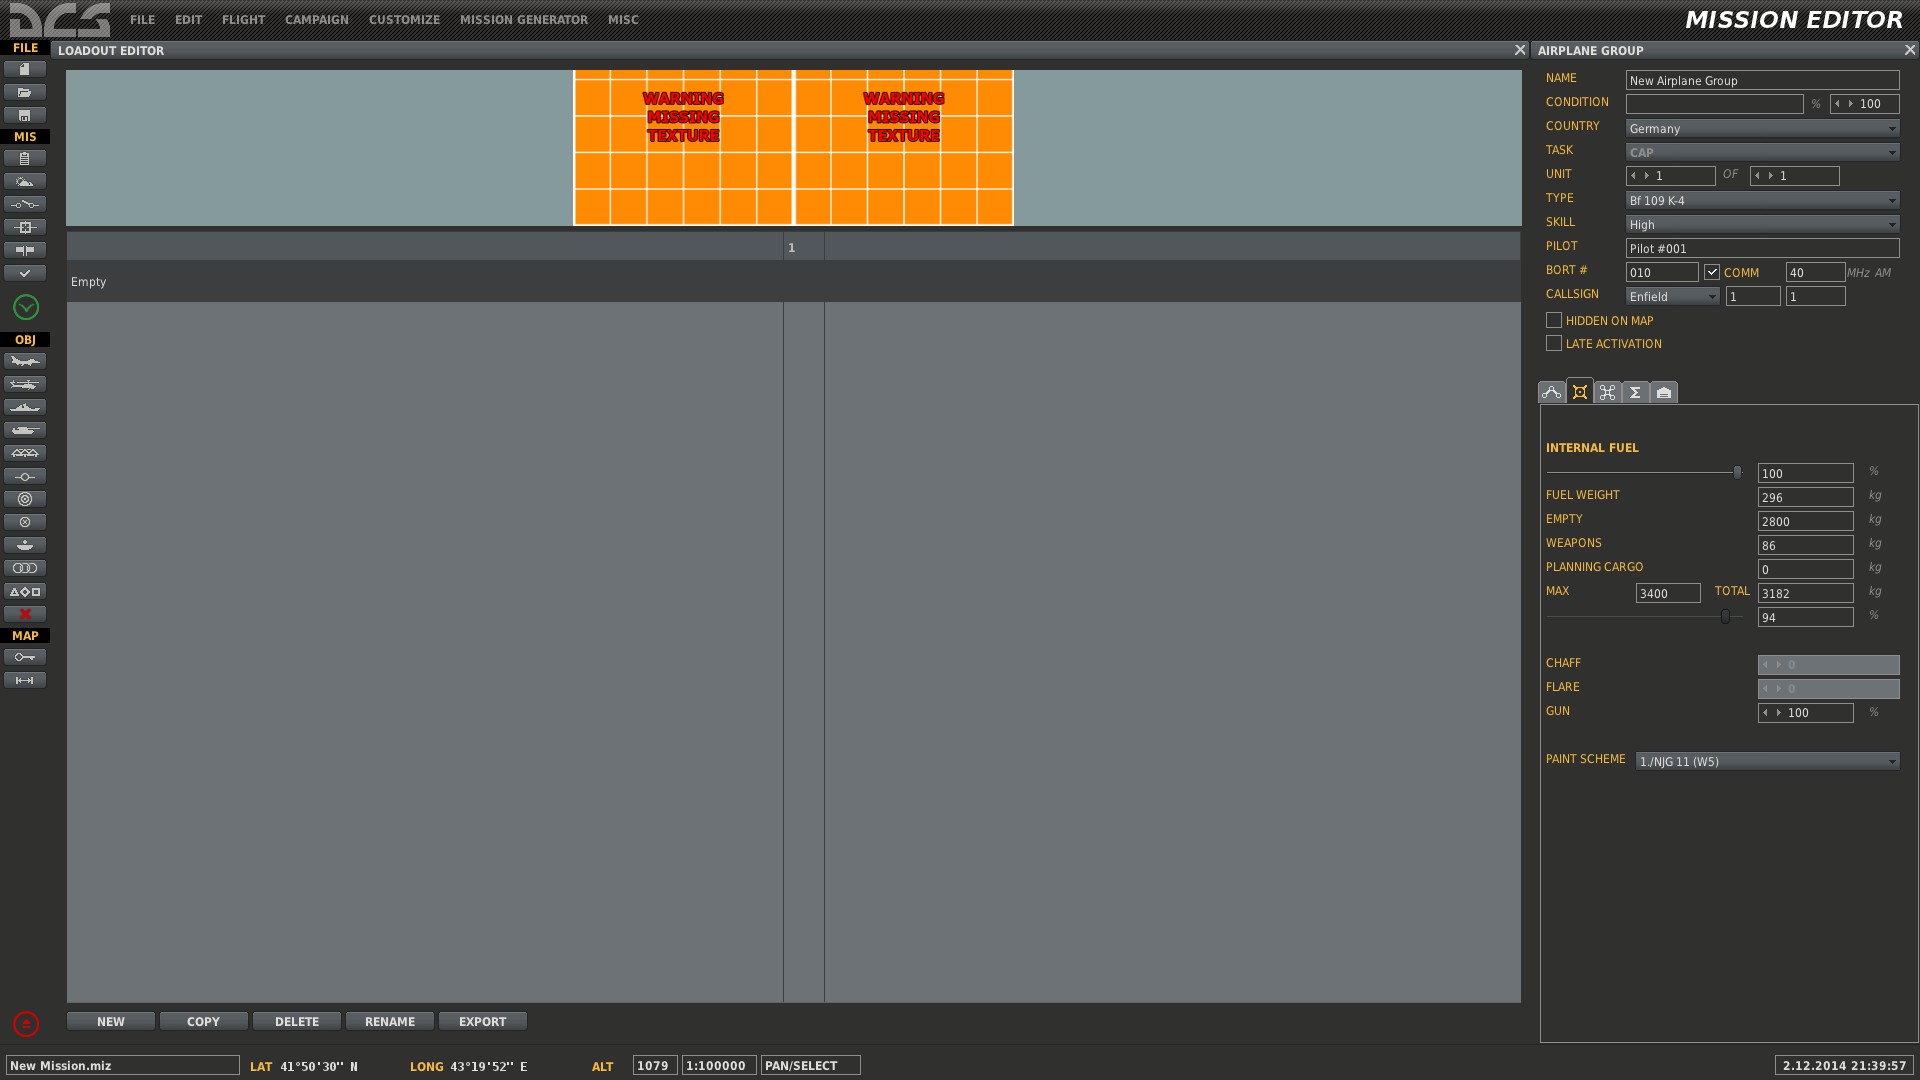Open the FILE menu

142,20
